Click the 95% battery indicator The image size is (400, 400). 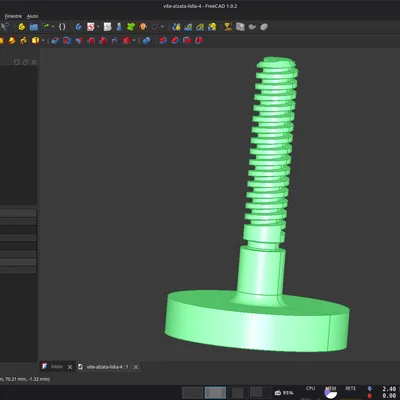tap(284, 393)
